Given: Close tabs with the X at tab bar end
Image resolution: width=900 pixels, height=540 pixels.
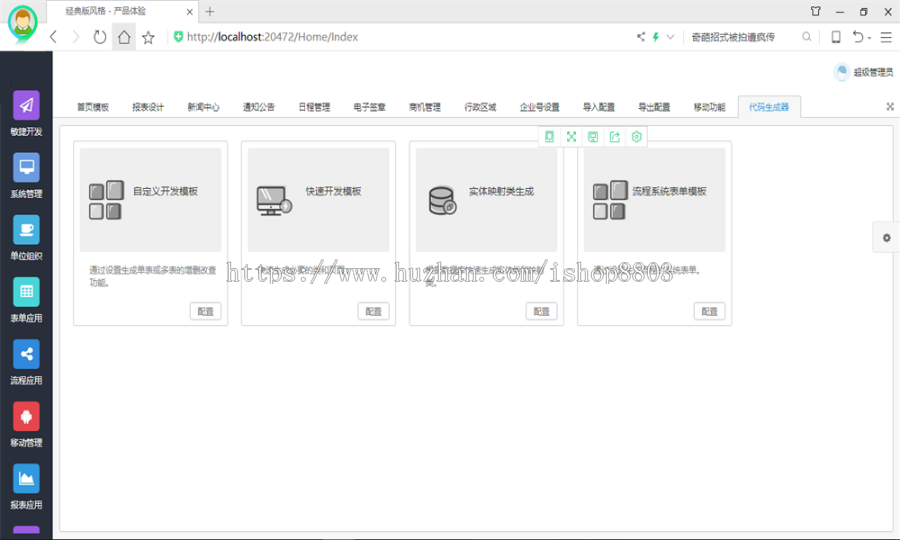Looking at the screenshot, I should point(890,107).
